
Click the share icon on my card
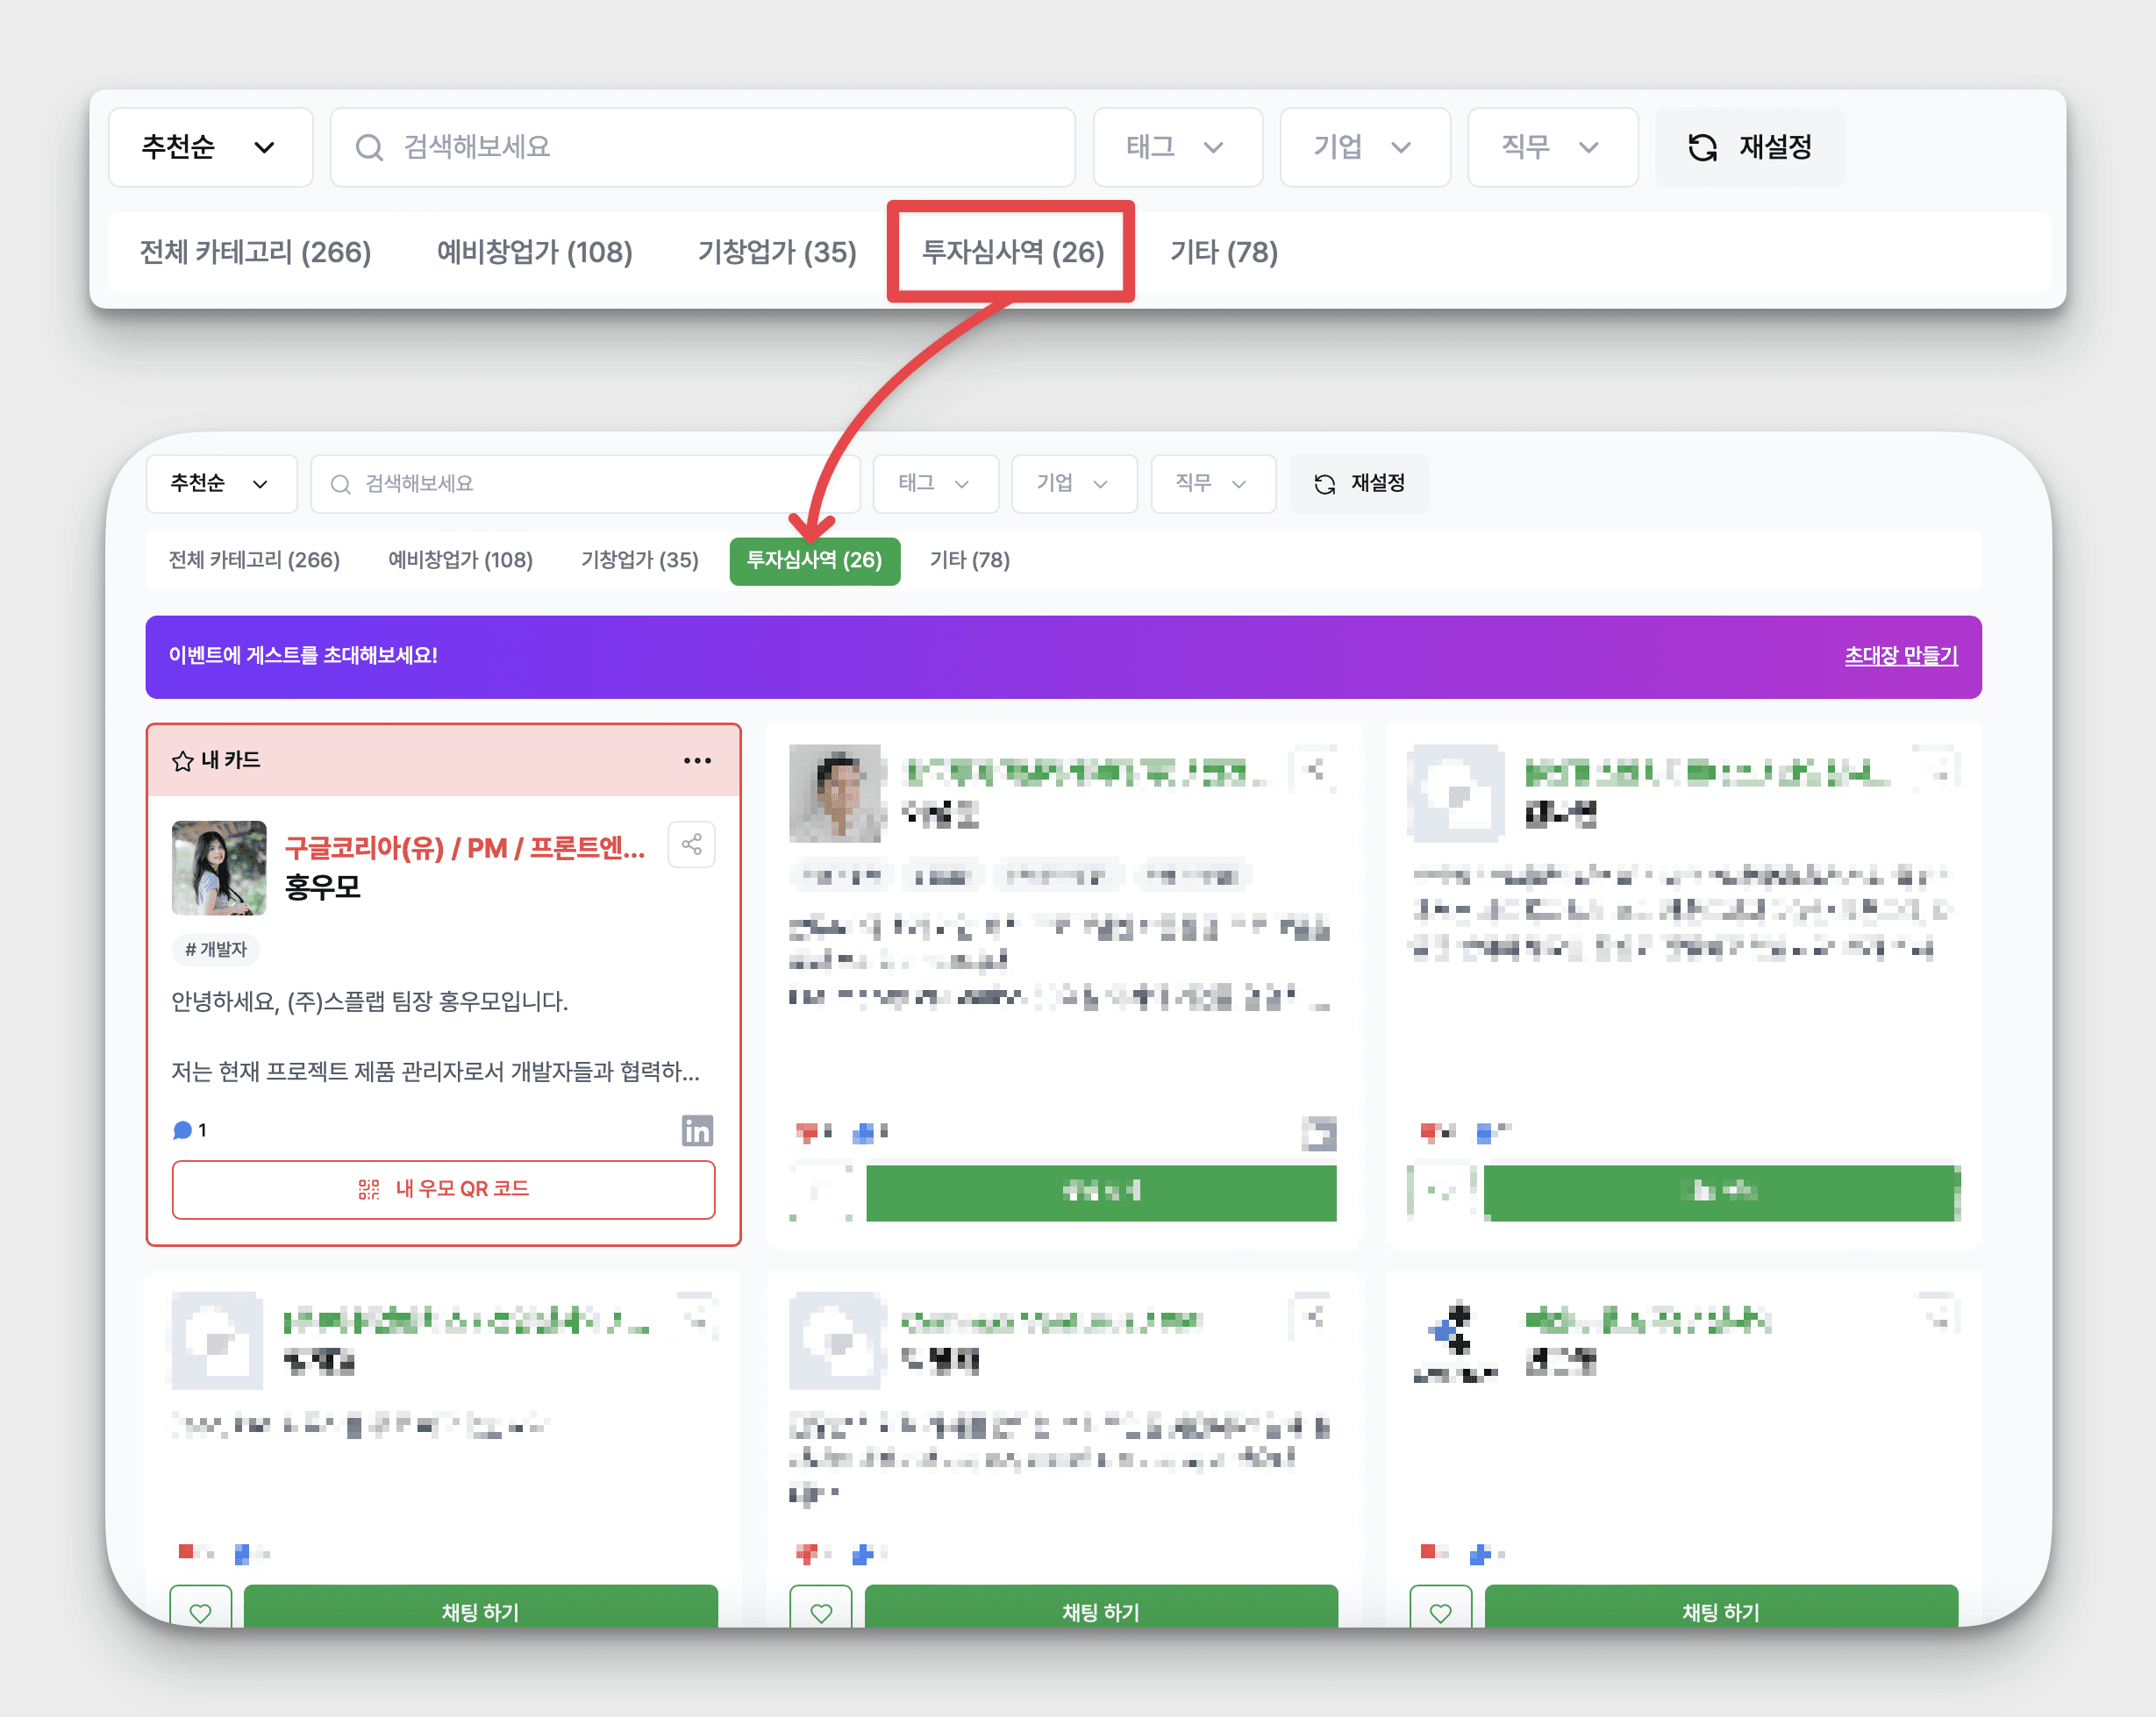(x=691, y=845)
